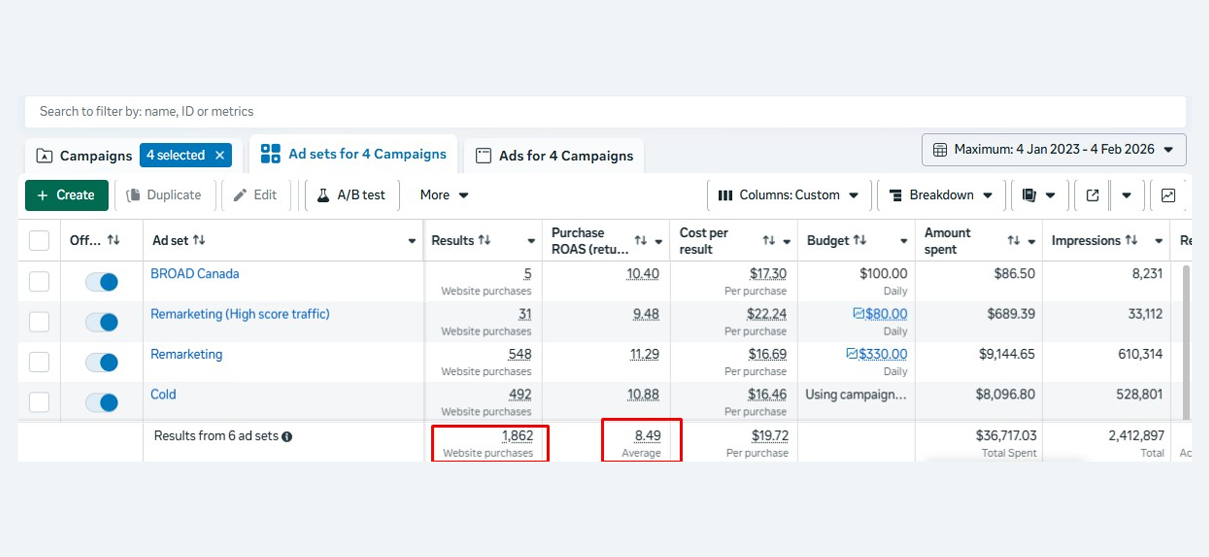Check the select-all checkbox in header
The image size is (1209, 557).
39,241
